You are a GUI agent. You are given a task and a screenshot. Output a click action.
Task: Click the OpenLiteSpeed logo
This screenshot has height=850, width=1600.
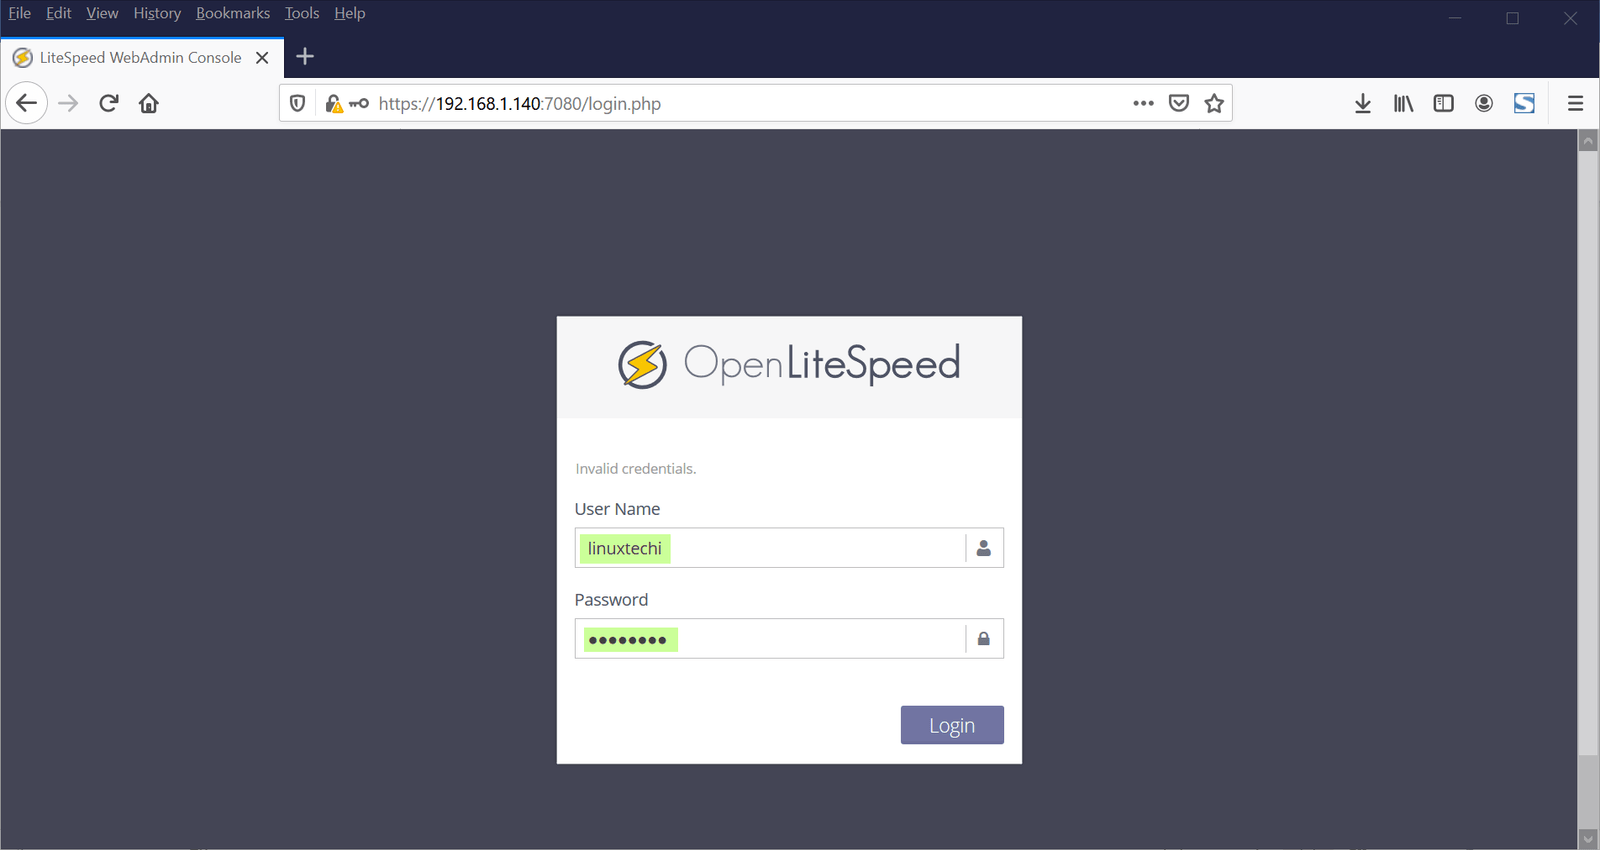point(789,364)
